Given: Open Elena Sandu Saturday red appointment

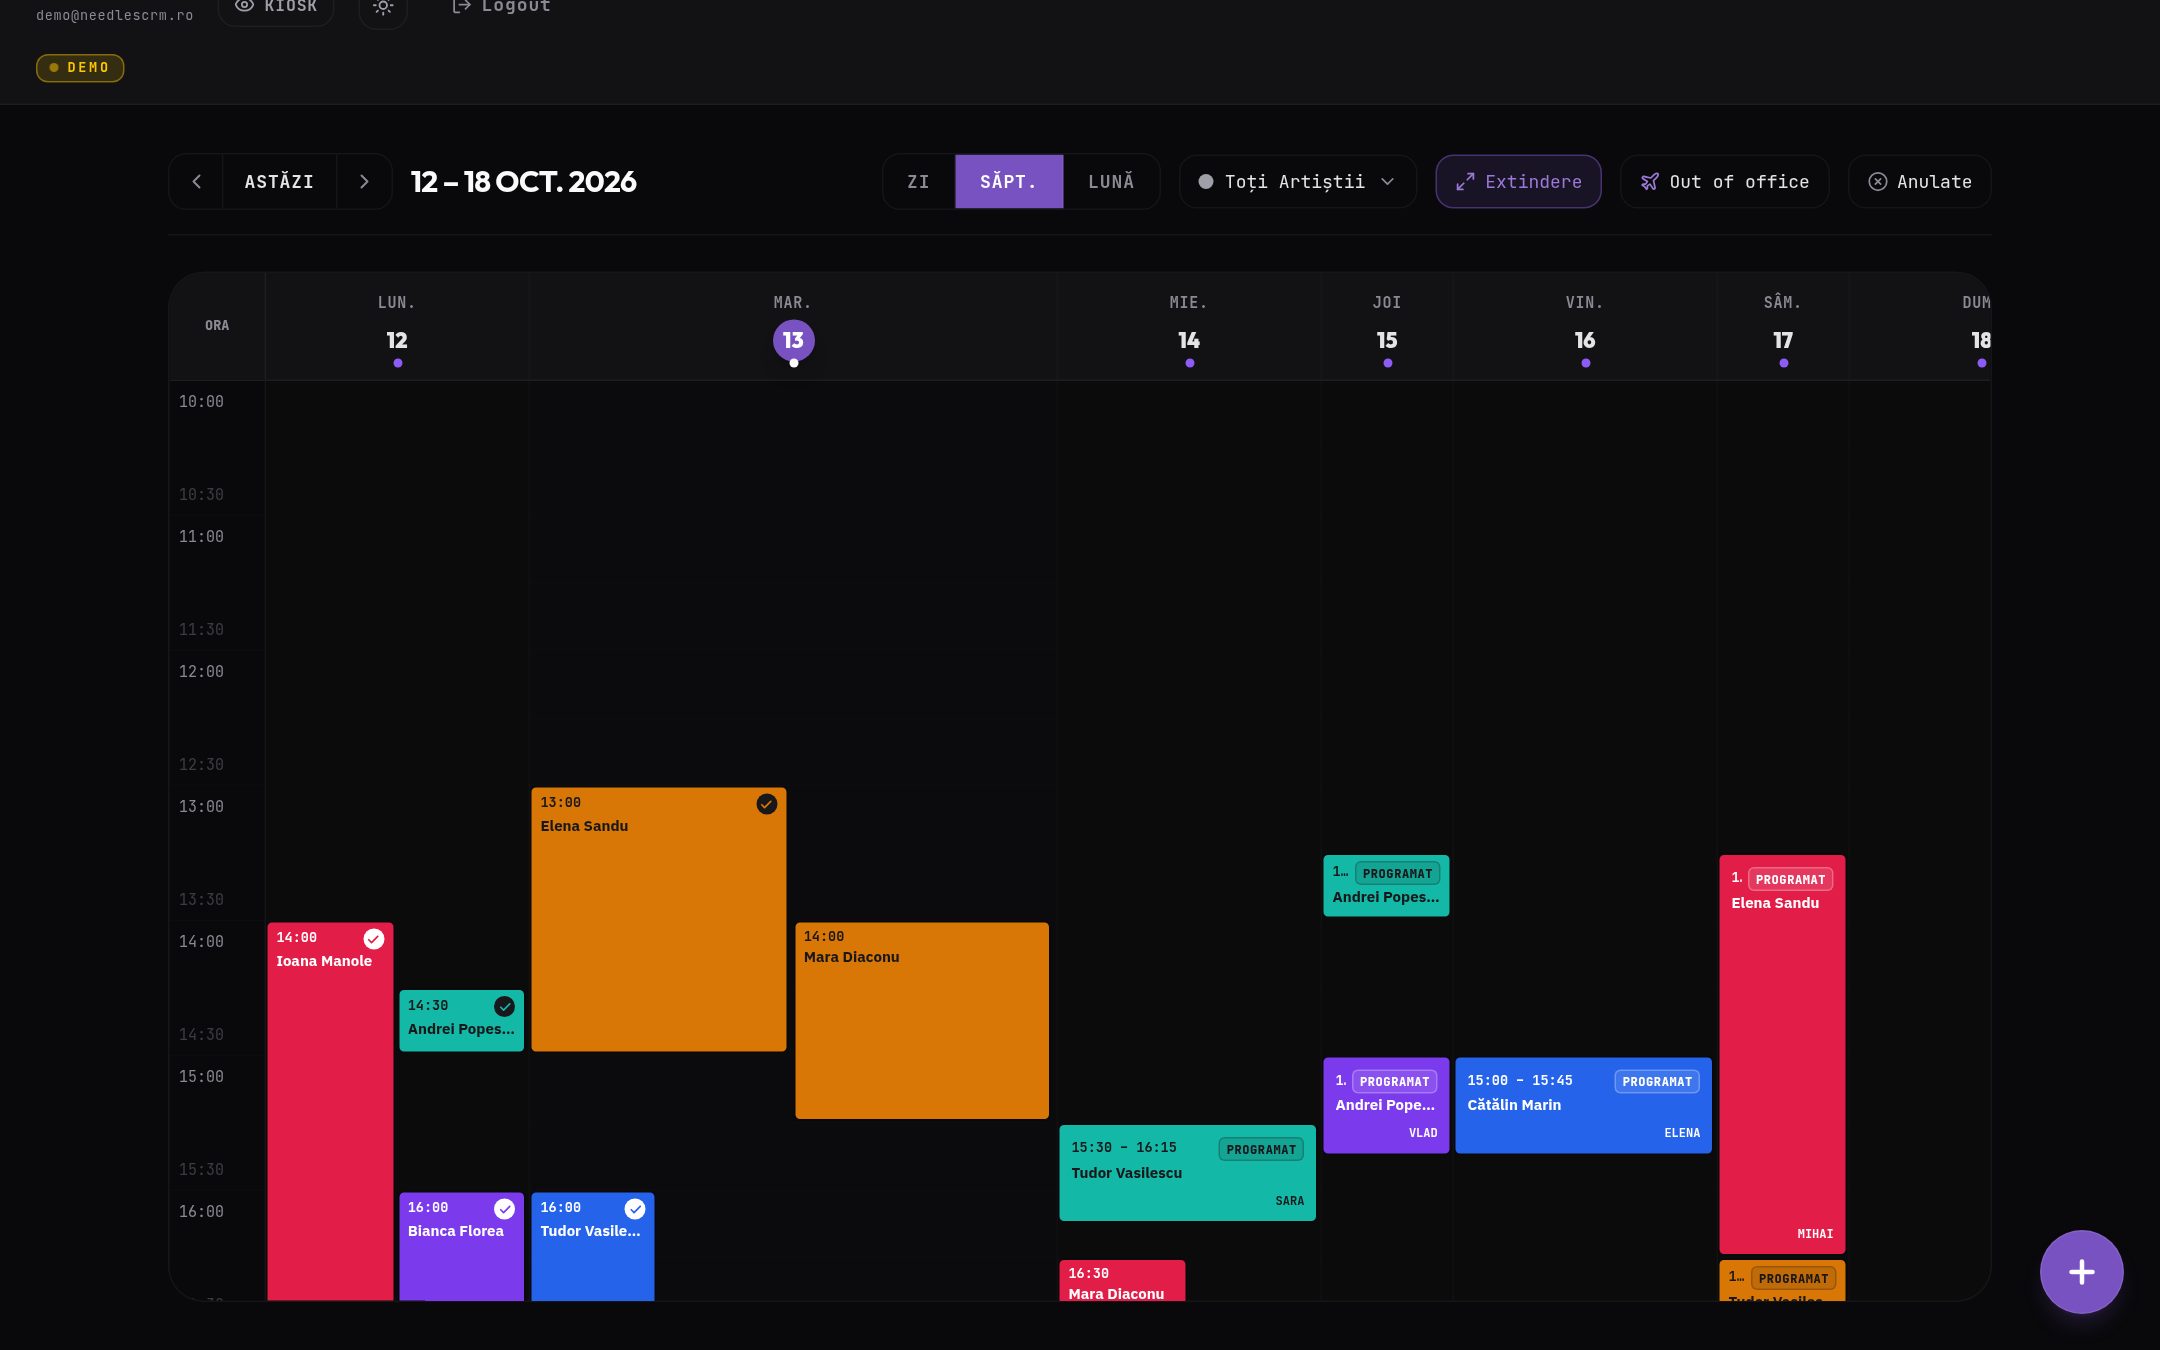Looking at the screenshot, I should (1782, 1054).
